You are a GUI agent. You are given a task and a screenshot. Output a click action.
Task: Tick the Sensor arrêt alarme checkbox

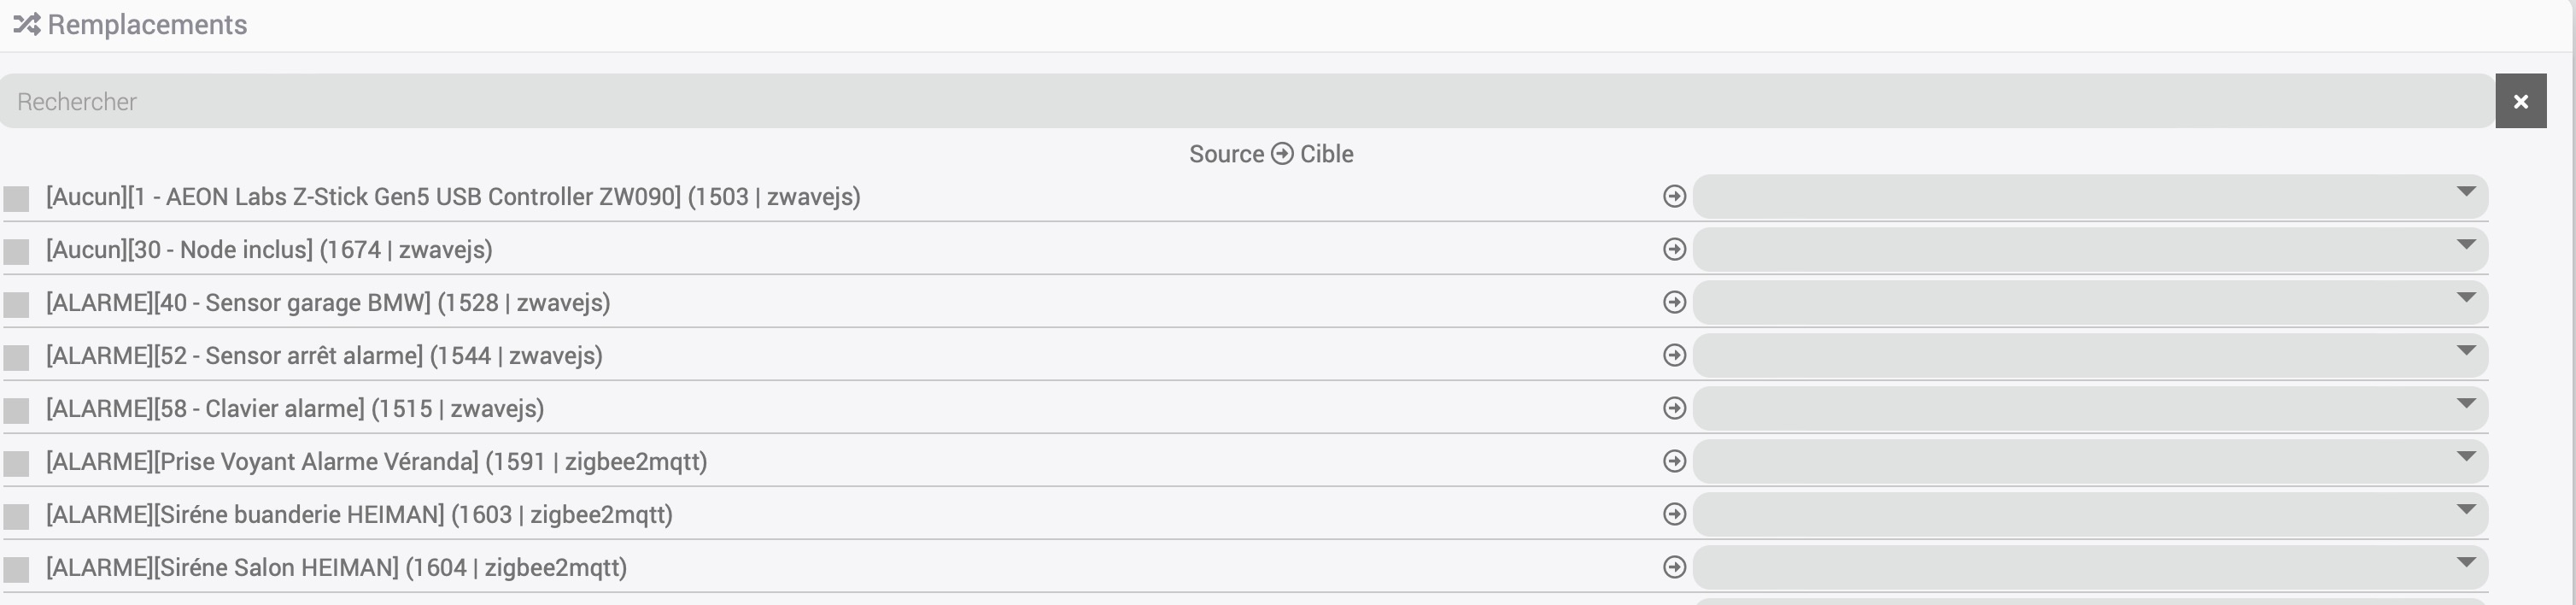coord(17,358)
